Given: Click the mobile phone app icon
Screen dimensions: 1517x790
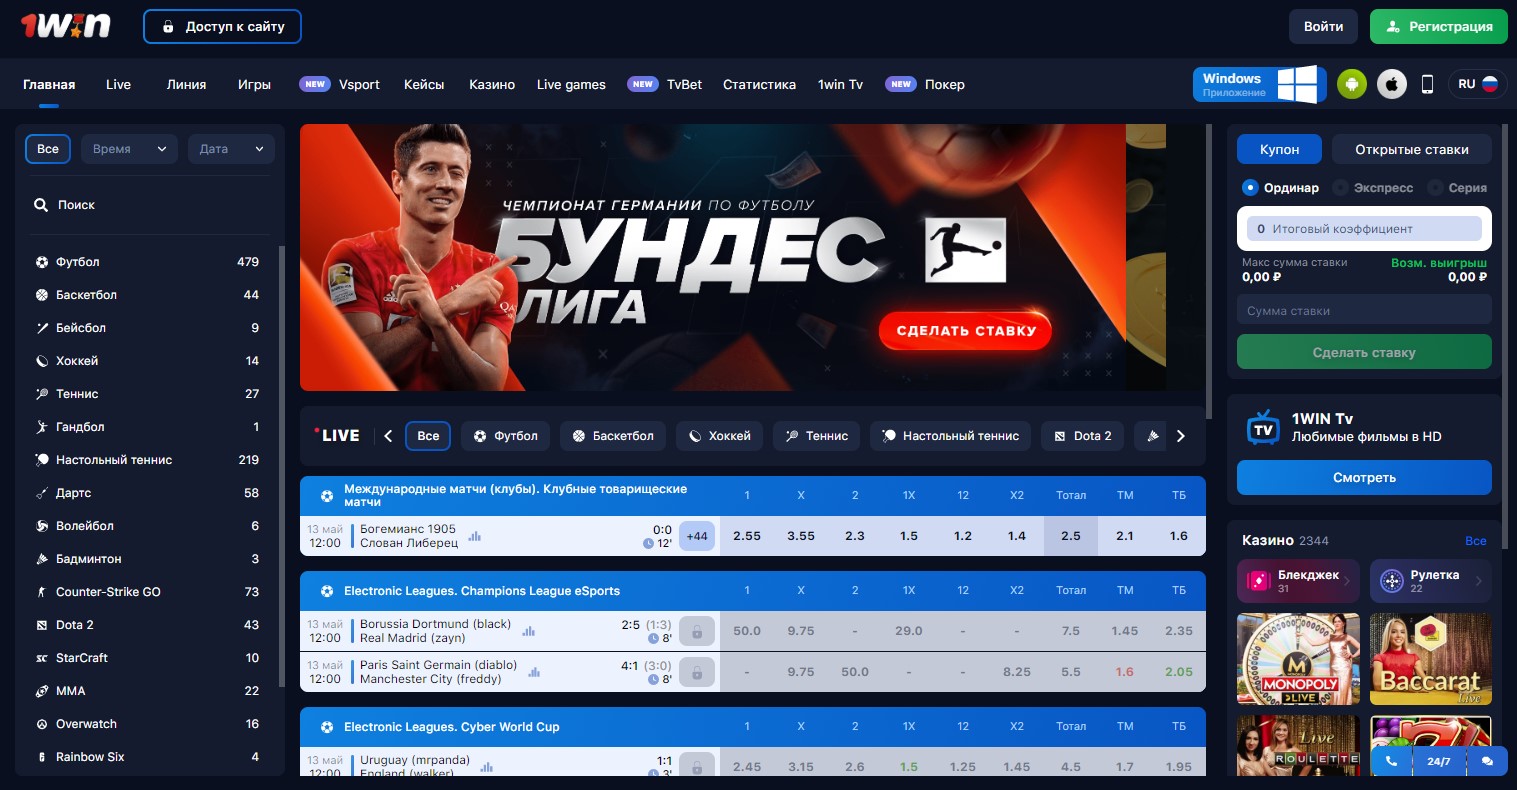Looking at the screenshot, I should [x=1430, y=84].
